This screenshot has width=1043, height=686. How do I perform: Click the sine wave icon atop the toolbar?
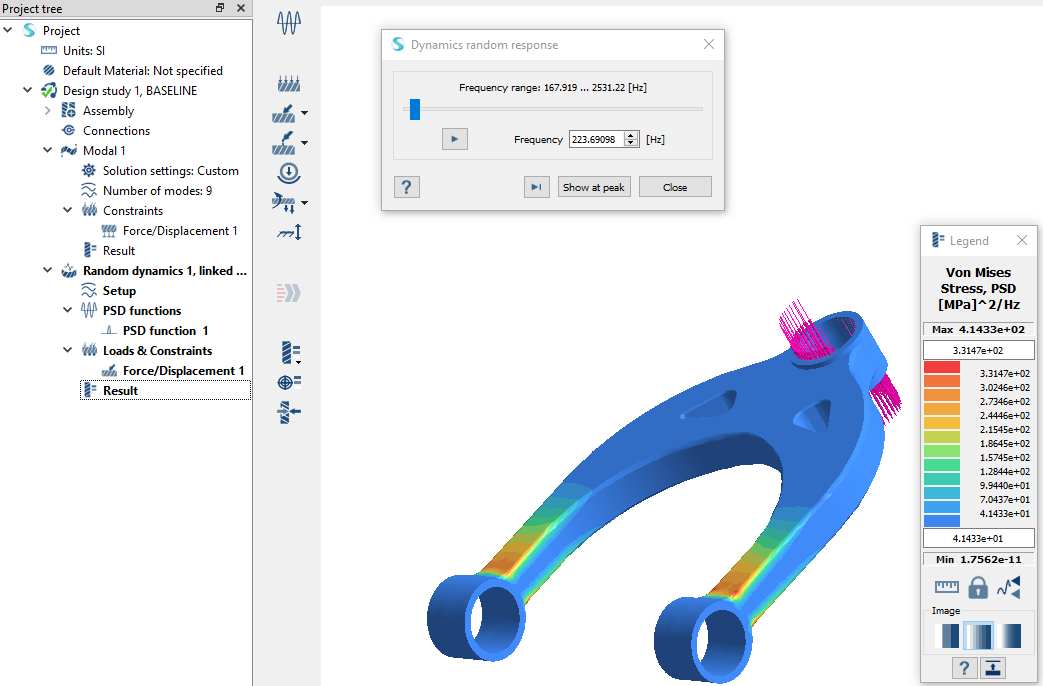[290, 23]
